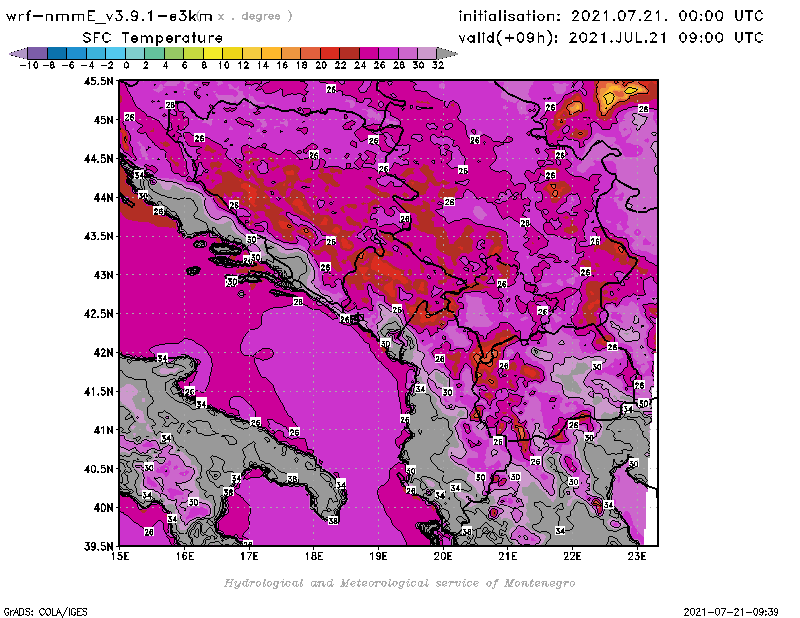Click the "15E" longitude label
The width and height of the screenshot is (800, 618).
click(120, 556)
